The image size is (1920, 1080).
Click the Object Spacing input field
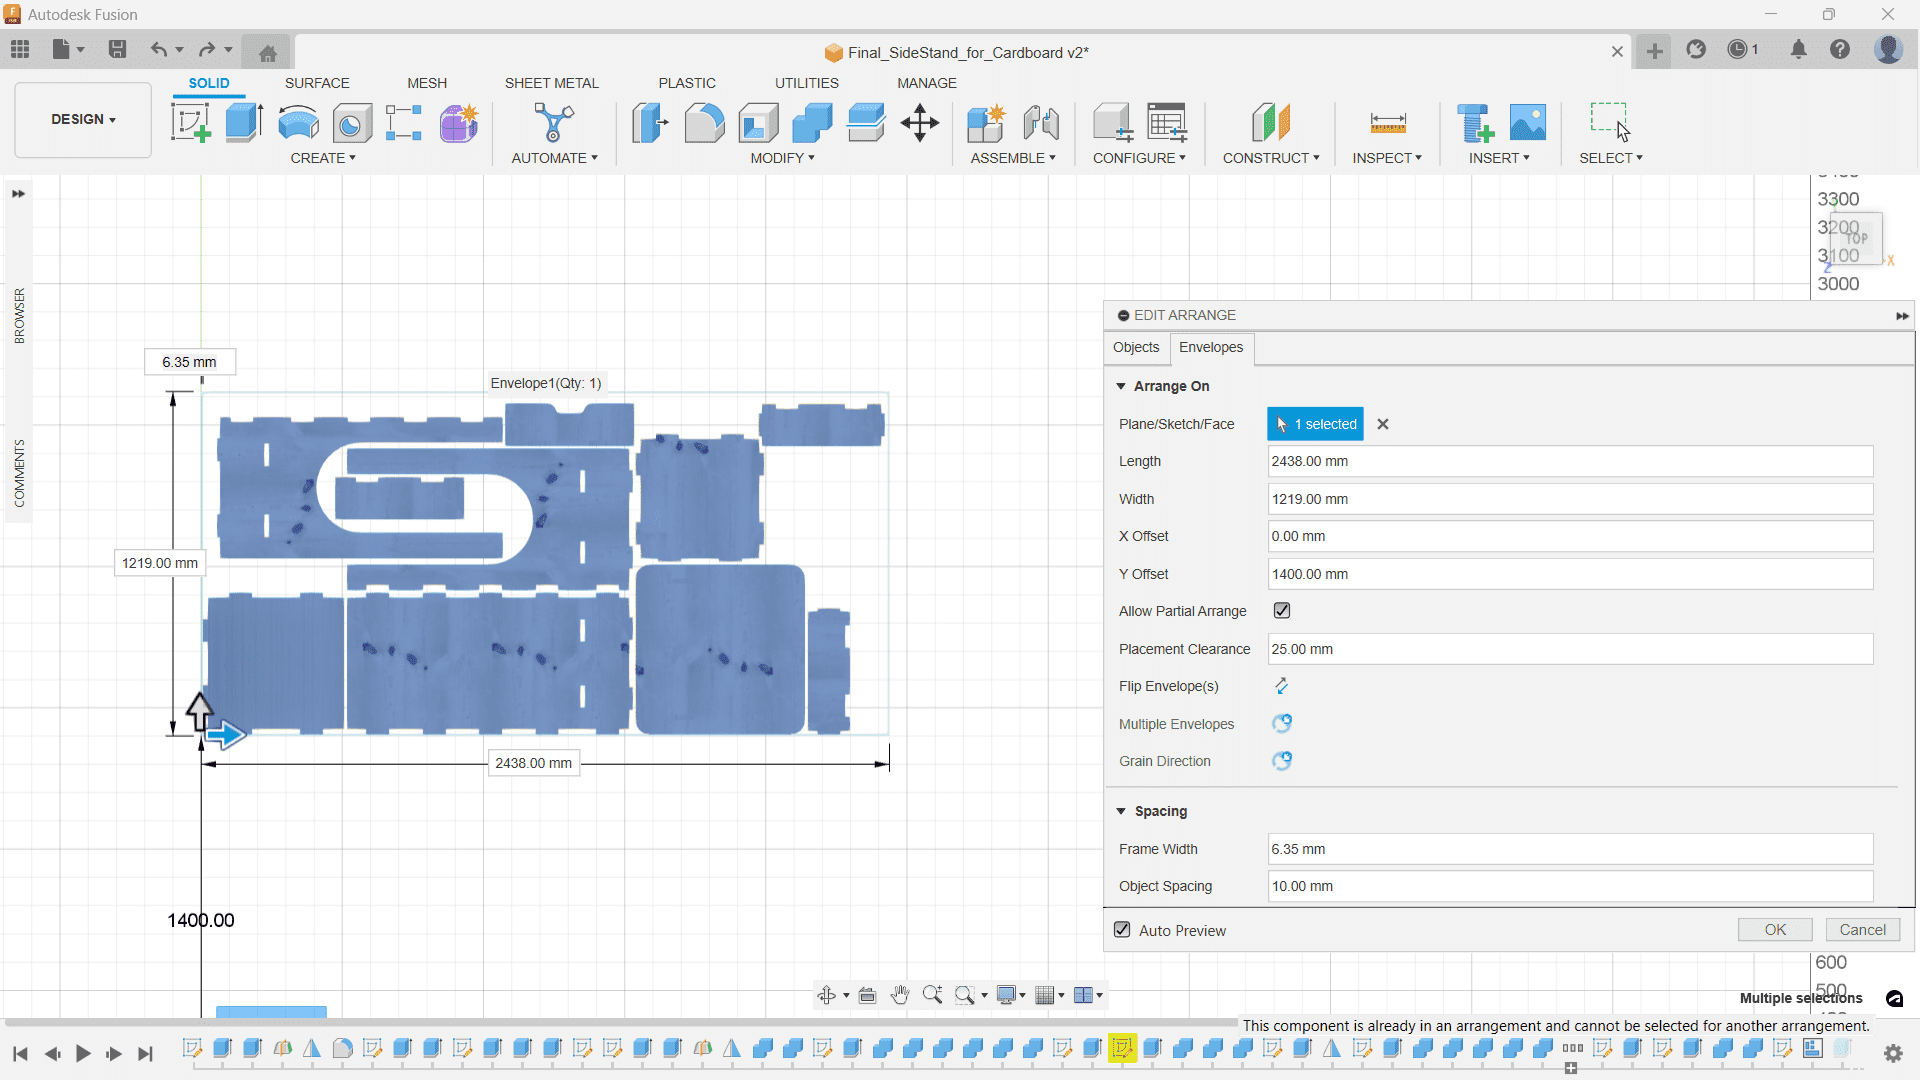click(1570, 886)
